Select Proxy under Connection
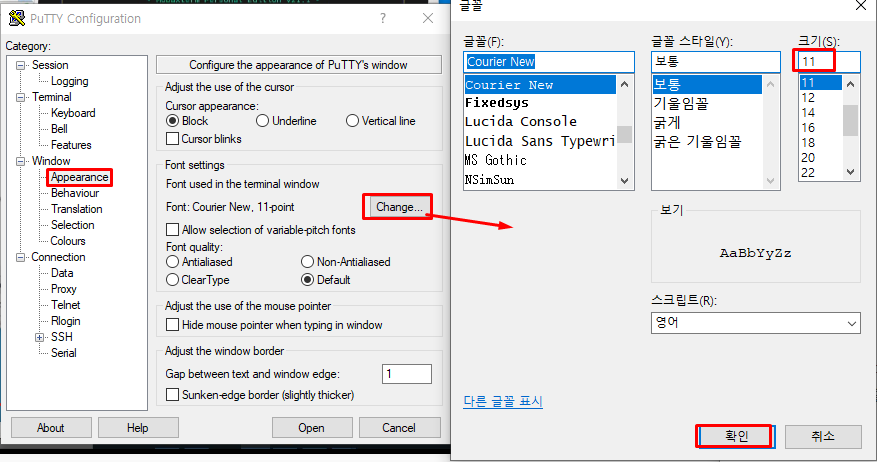The width and height of the screenshot is (877, 462). pyautogui.click(x=63, y=289)
